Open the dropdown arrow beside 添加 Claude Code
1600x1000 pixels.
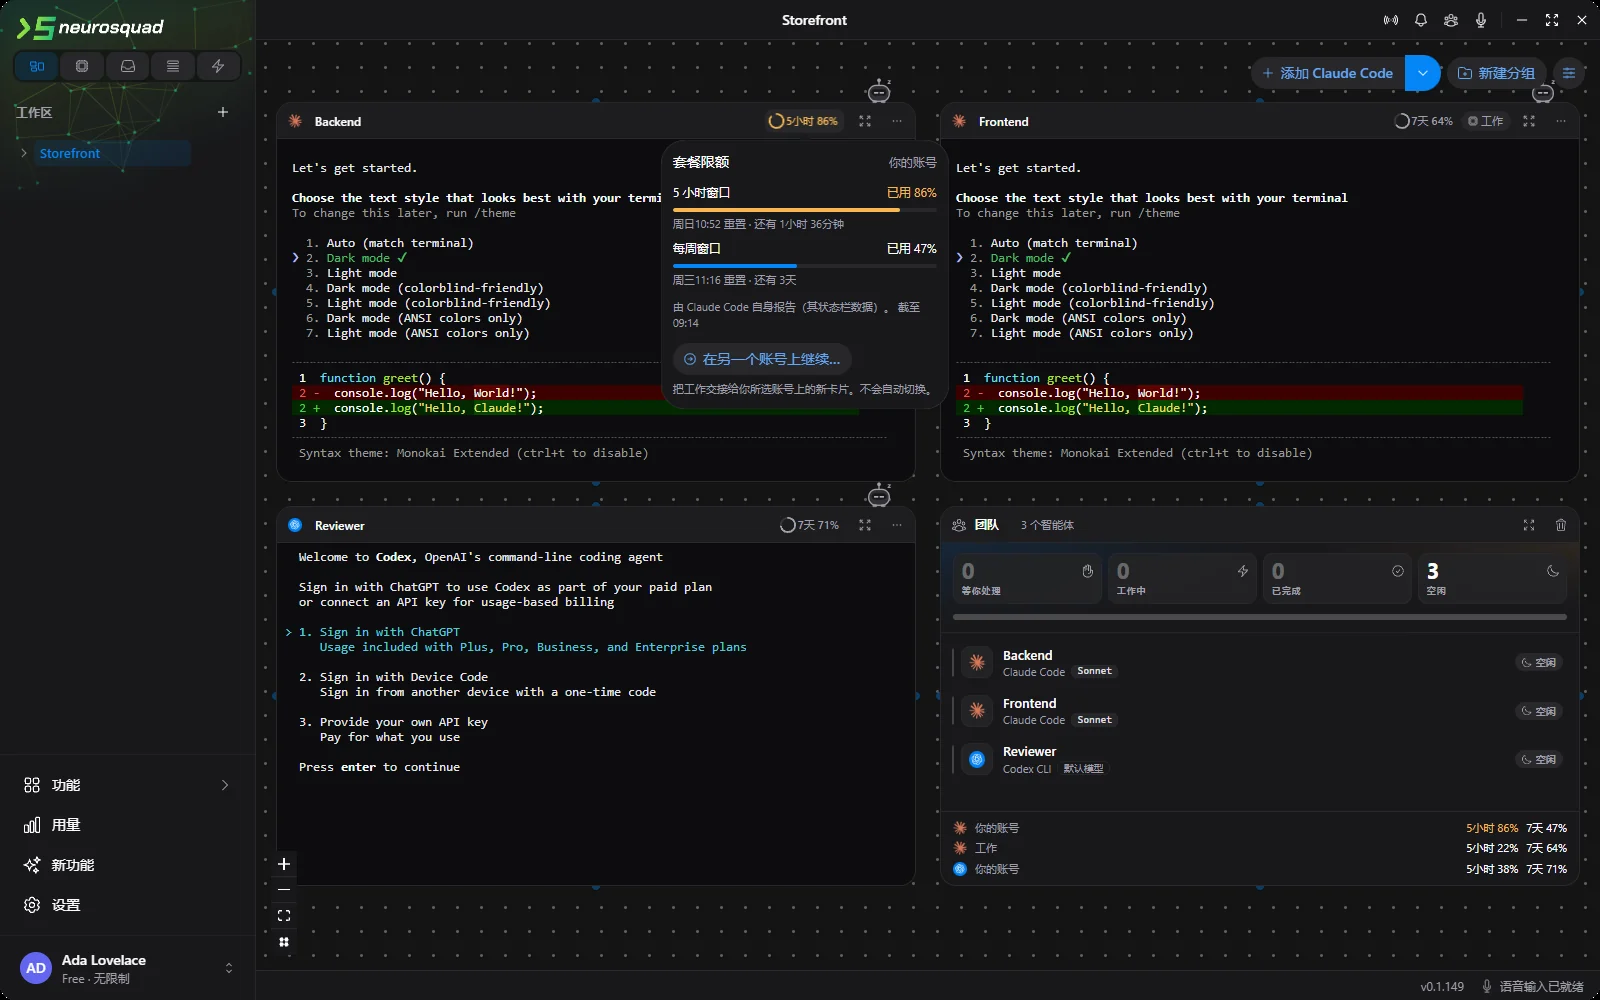1422,73
